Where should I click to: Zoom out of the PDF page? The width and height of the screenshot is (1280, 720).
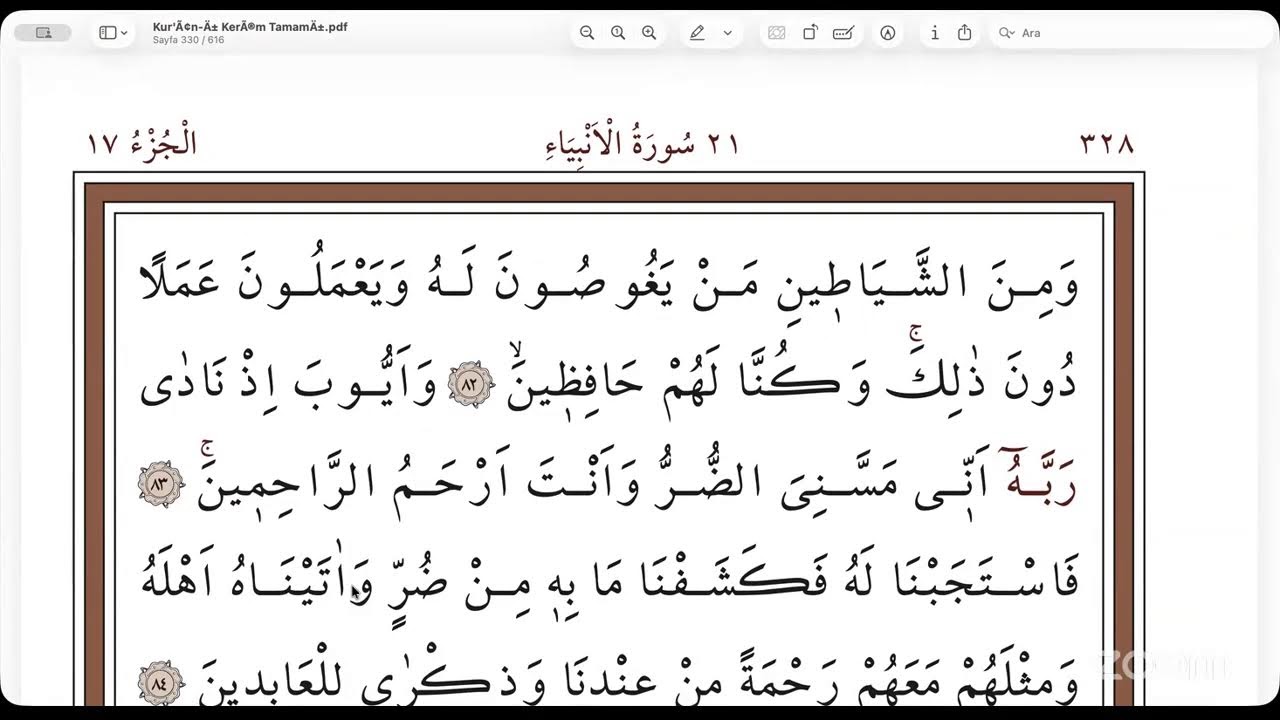[x=587, y=33]
